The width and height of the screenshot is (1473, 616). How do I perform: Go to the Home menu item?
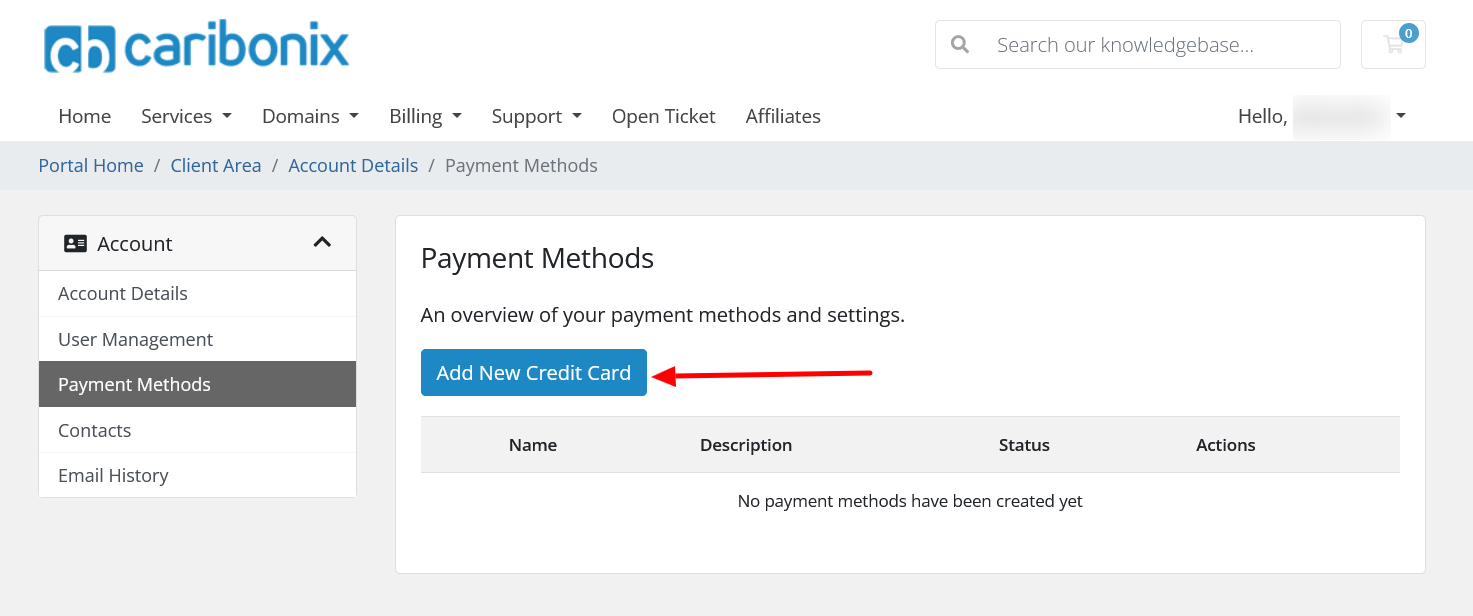85,116
